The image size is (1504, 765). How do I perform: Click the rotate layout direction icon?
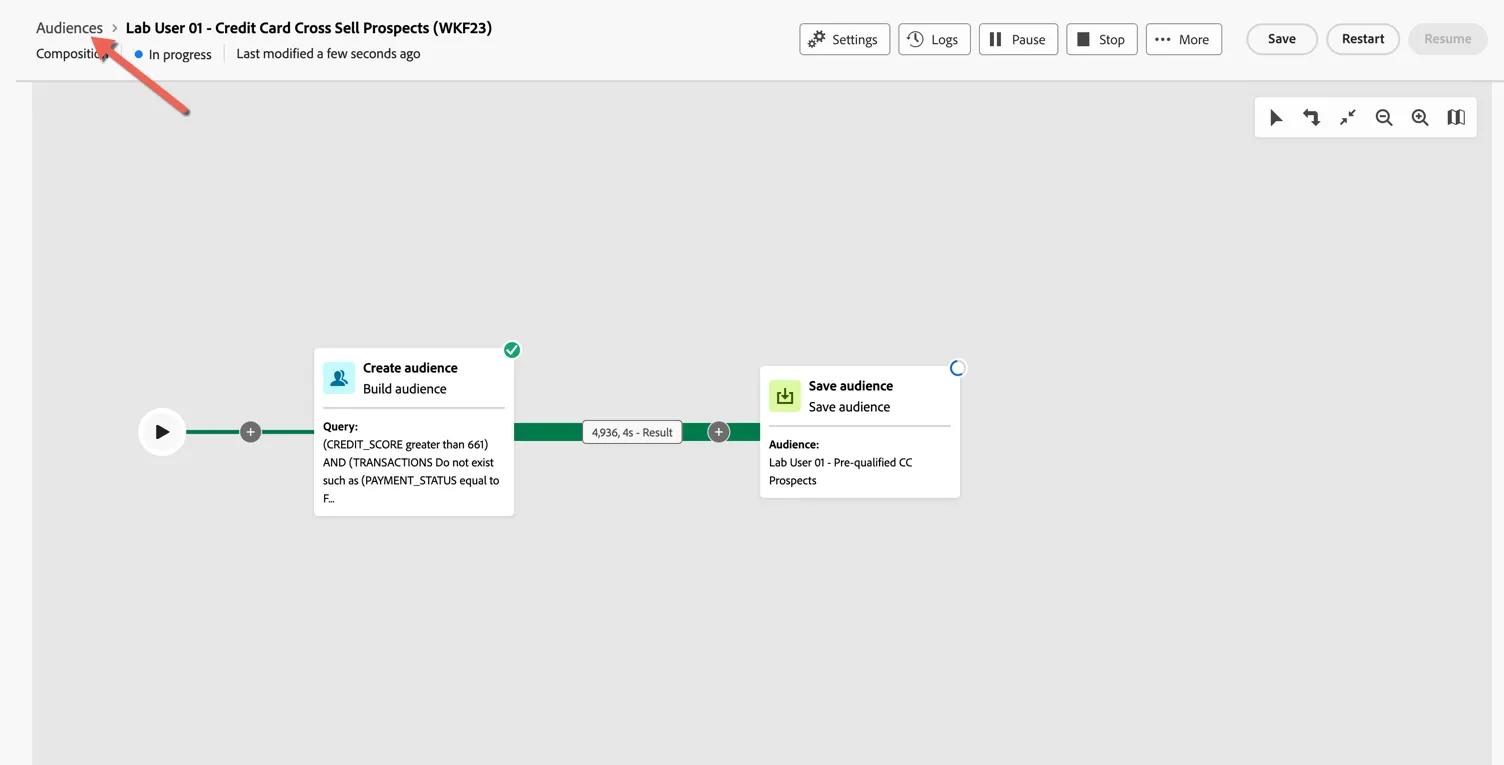1311,118
